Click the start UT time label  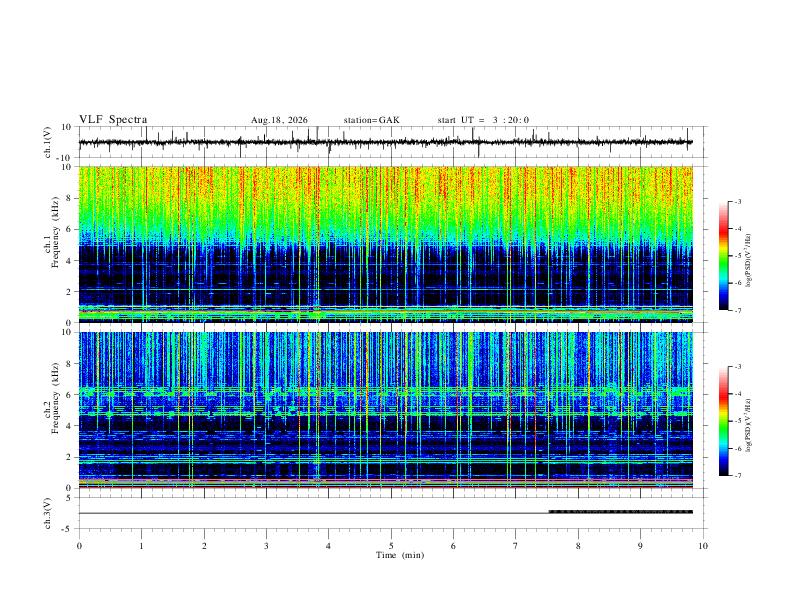coord(483,120)
